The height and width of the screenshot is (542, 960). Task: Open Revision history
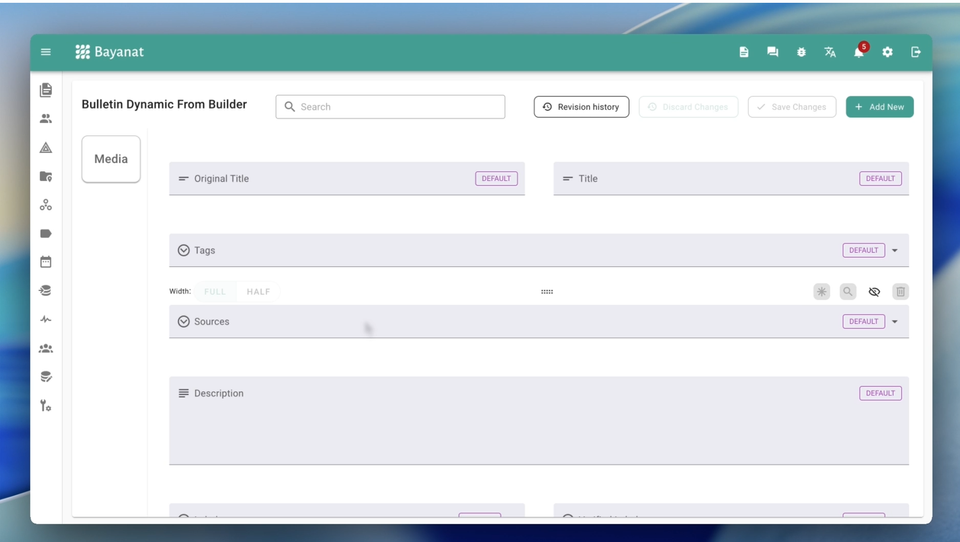click(582, 107)
